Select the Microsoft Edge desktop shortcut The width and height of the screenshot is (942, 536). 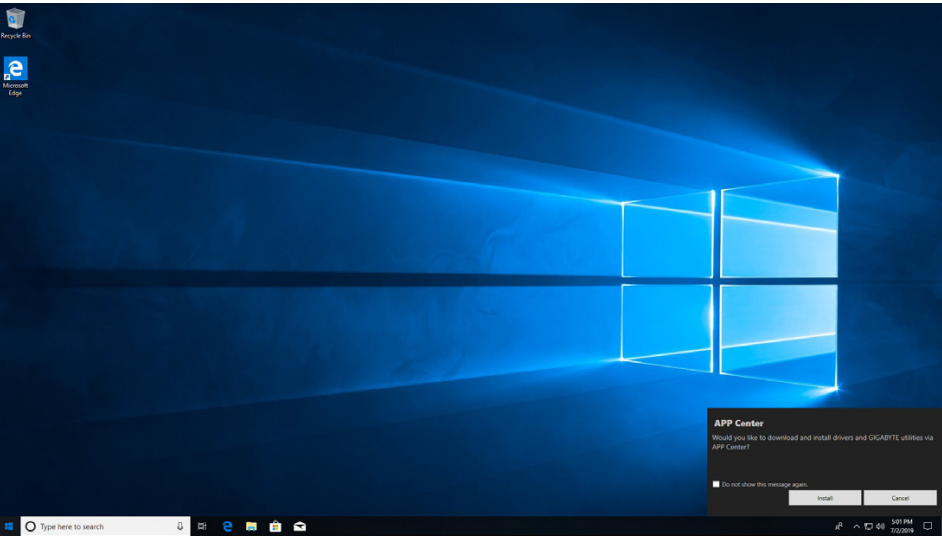click(x=15, y=70)
